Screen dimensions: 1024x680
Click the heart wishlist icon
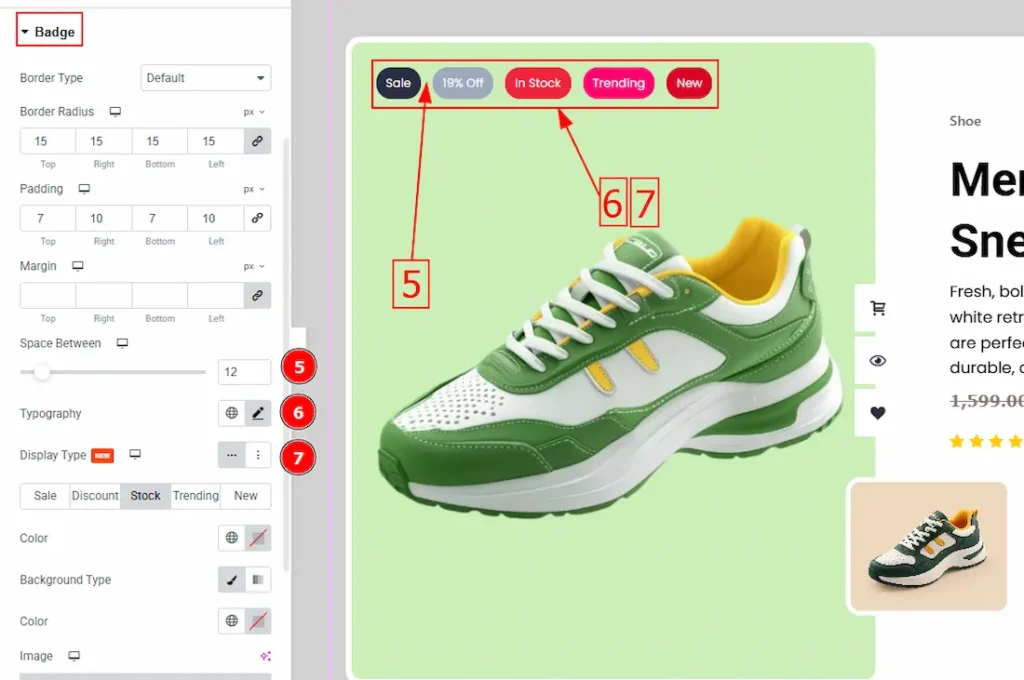point(878,413)
